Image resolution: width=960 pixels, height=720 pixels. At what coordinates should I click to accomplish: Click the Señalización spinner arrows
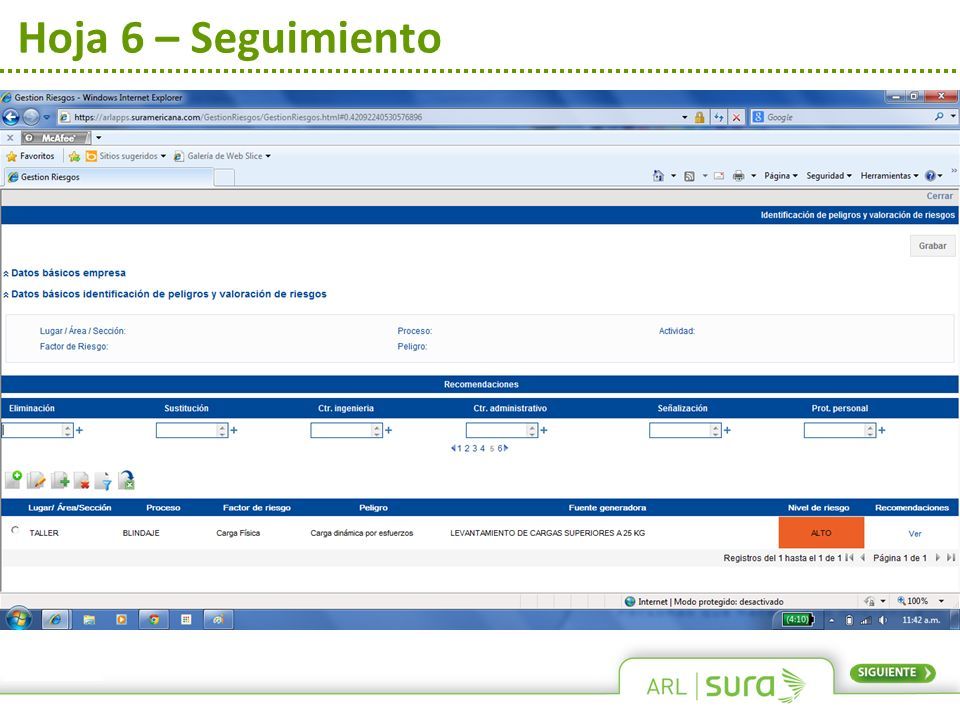(716, 430)
